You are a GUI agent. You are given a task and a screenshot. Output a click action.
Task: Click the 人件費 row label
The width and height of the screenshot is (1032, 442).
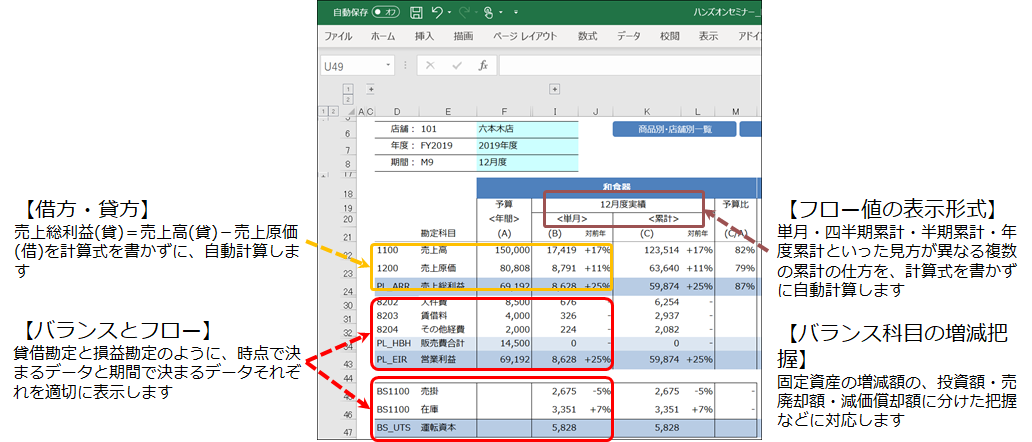[433, 303]
